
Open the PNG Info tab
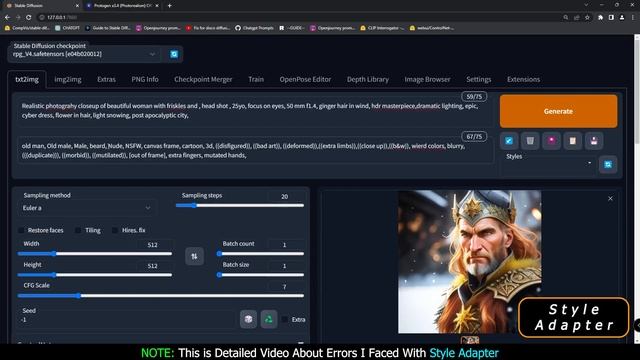(145, 79)
